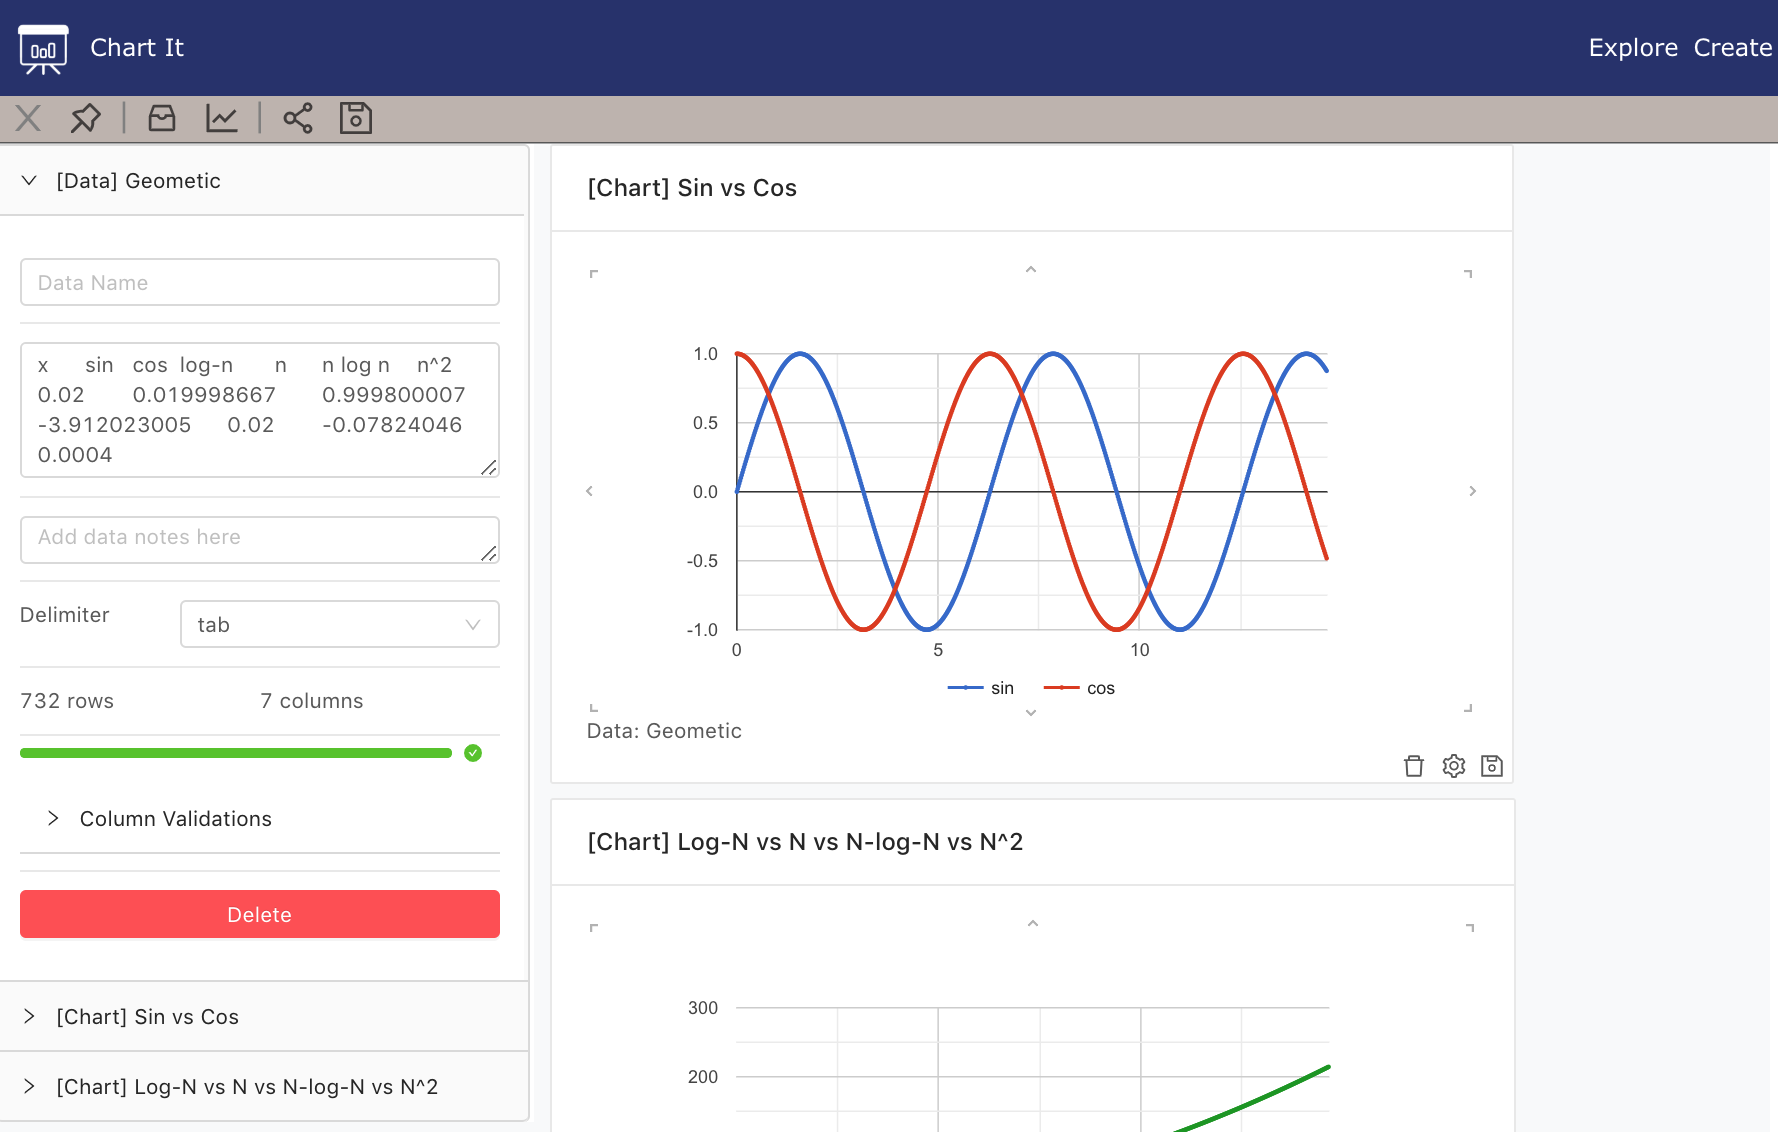The height and width of the screenshot is (1132, 1778).
Task: Click the Data Name input field
Action: point(259,282)
